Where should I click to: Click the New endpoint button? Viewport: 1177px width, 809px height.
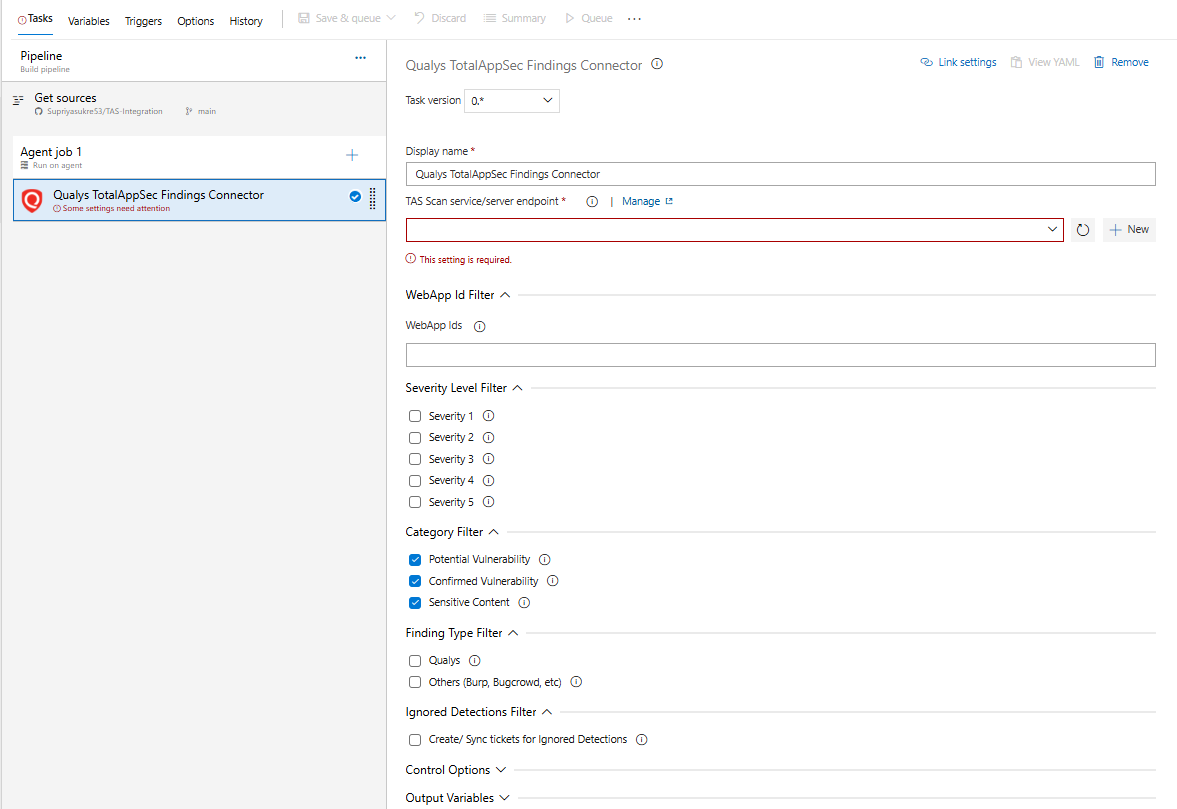coord(1129,230)
